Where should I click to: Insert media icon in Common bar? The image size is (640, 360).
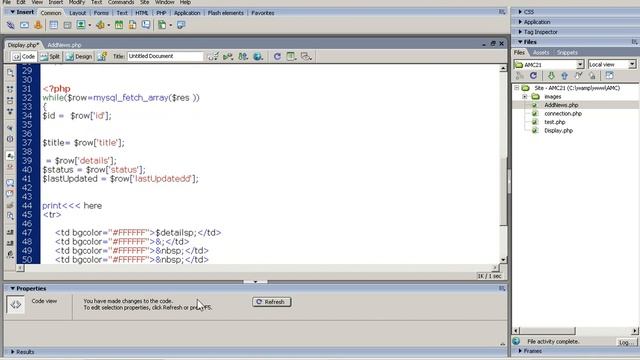[x=100, y=25]
